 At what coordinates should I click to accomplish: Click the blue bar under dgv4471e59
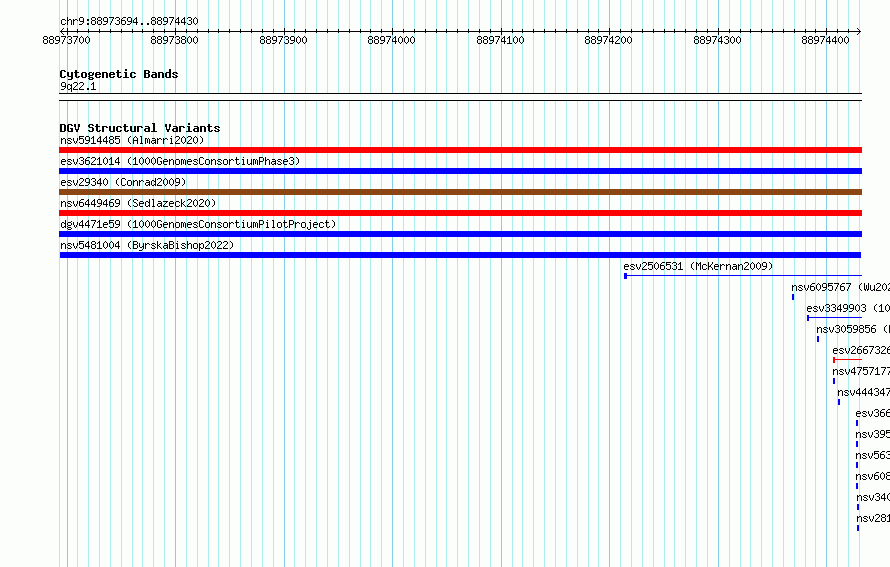[460, 234]
